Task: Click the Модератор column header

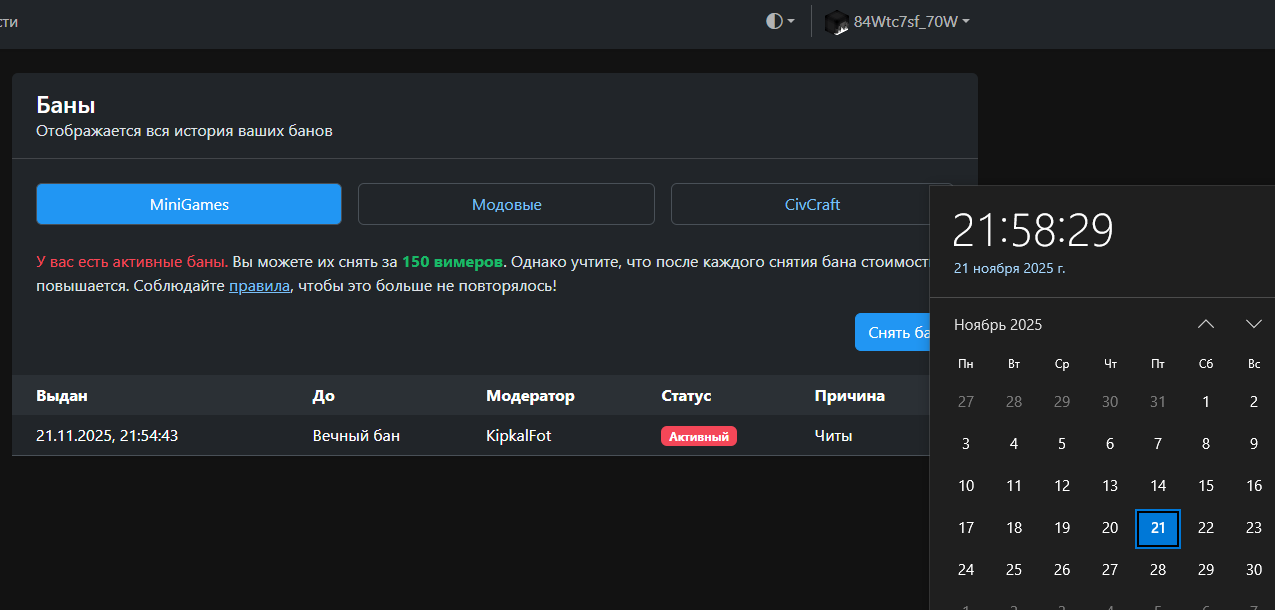Action: click(530, 396)
